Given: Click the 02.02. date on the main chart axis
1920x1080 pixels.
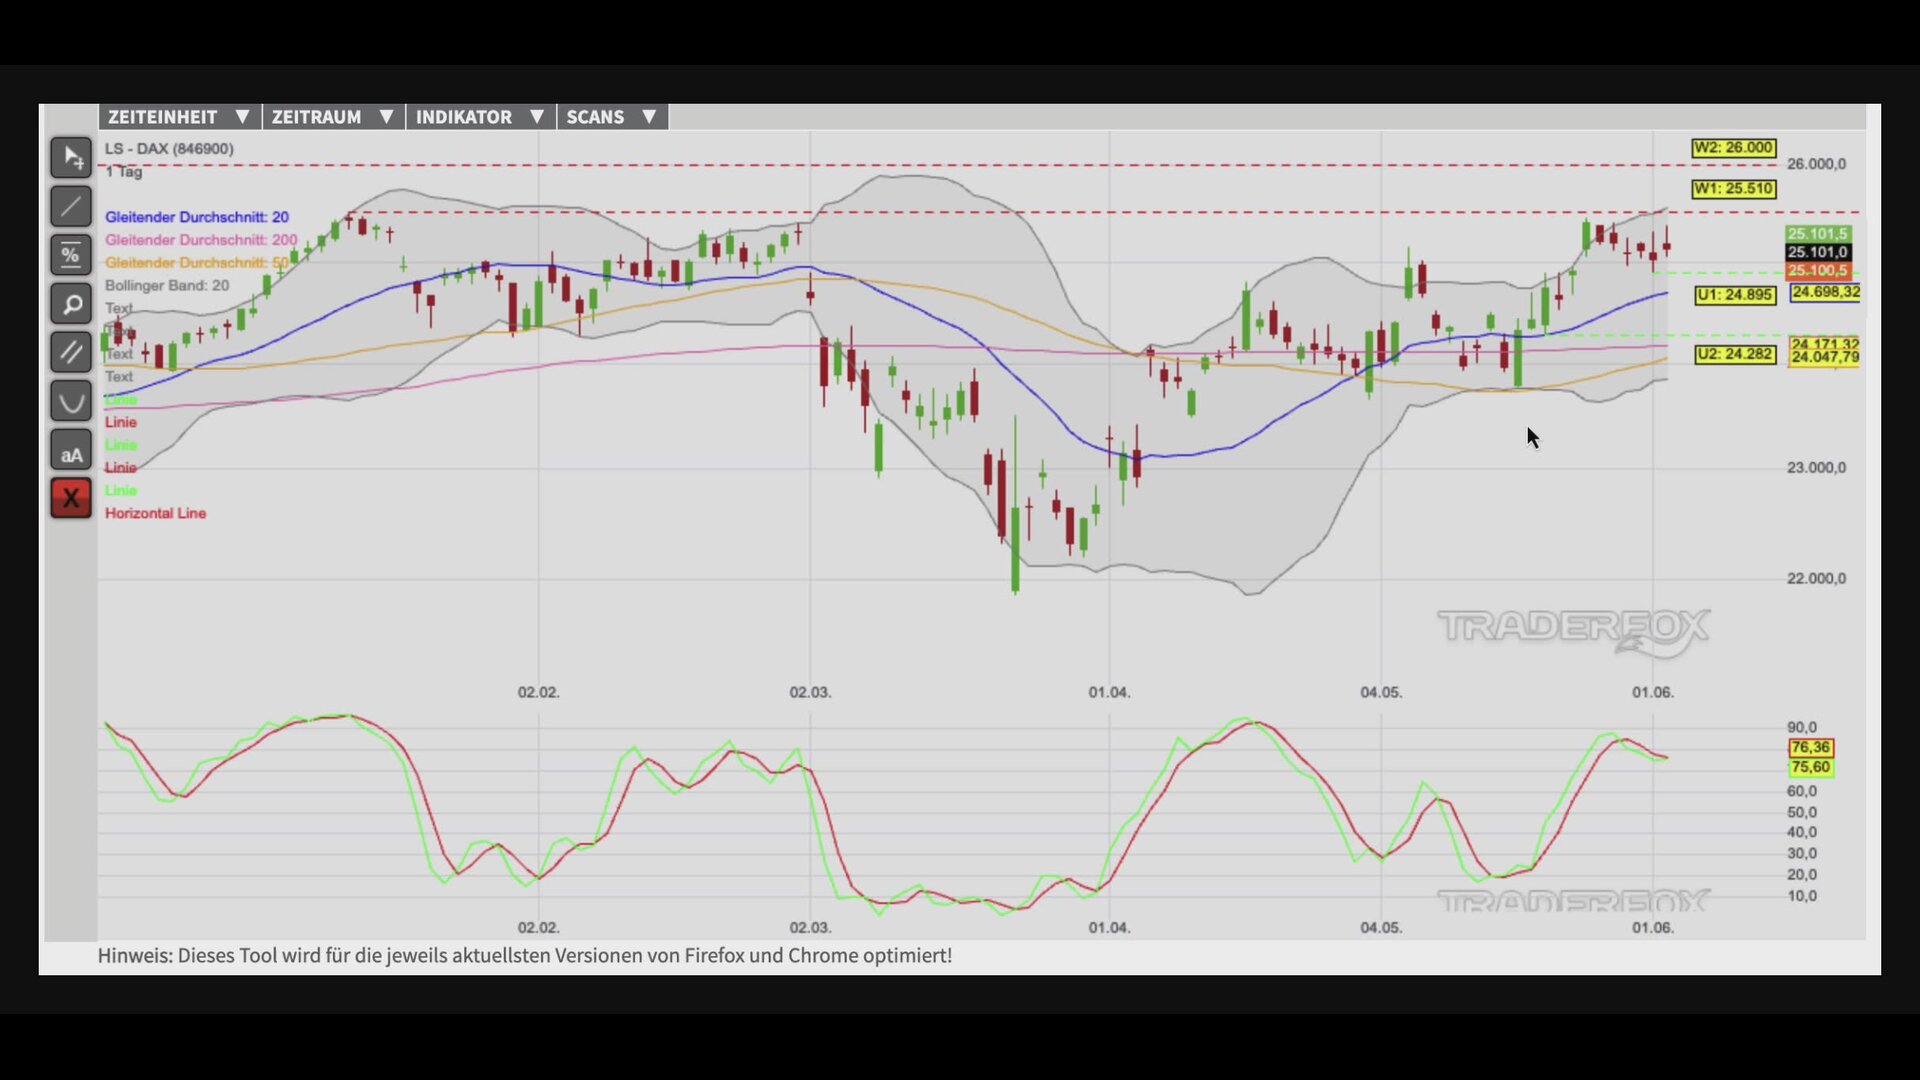Looking at the screenshot, I should 538,692.
